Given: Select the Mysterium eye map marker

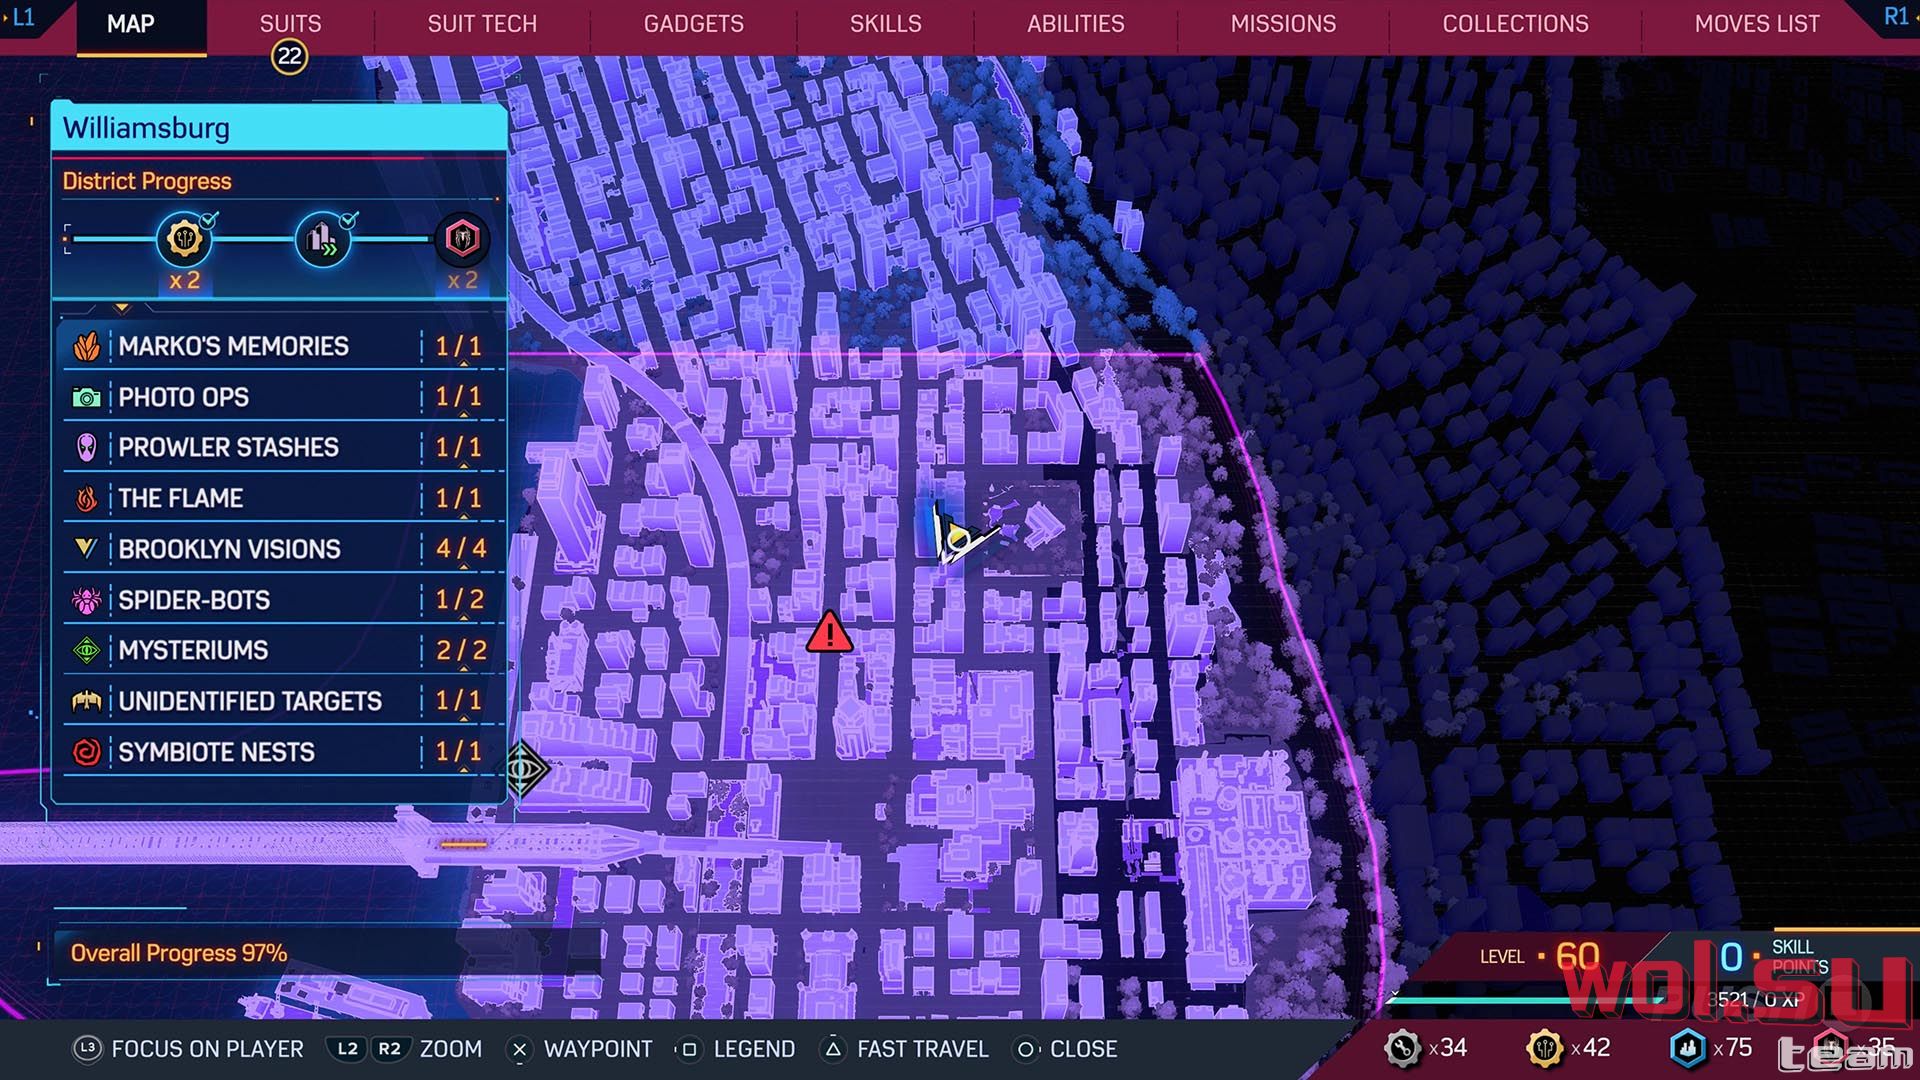Looking at the screenshot, I should click(524, 769).
